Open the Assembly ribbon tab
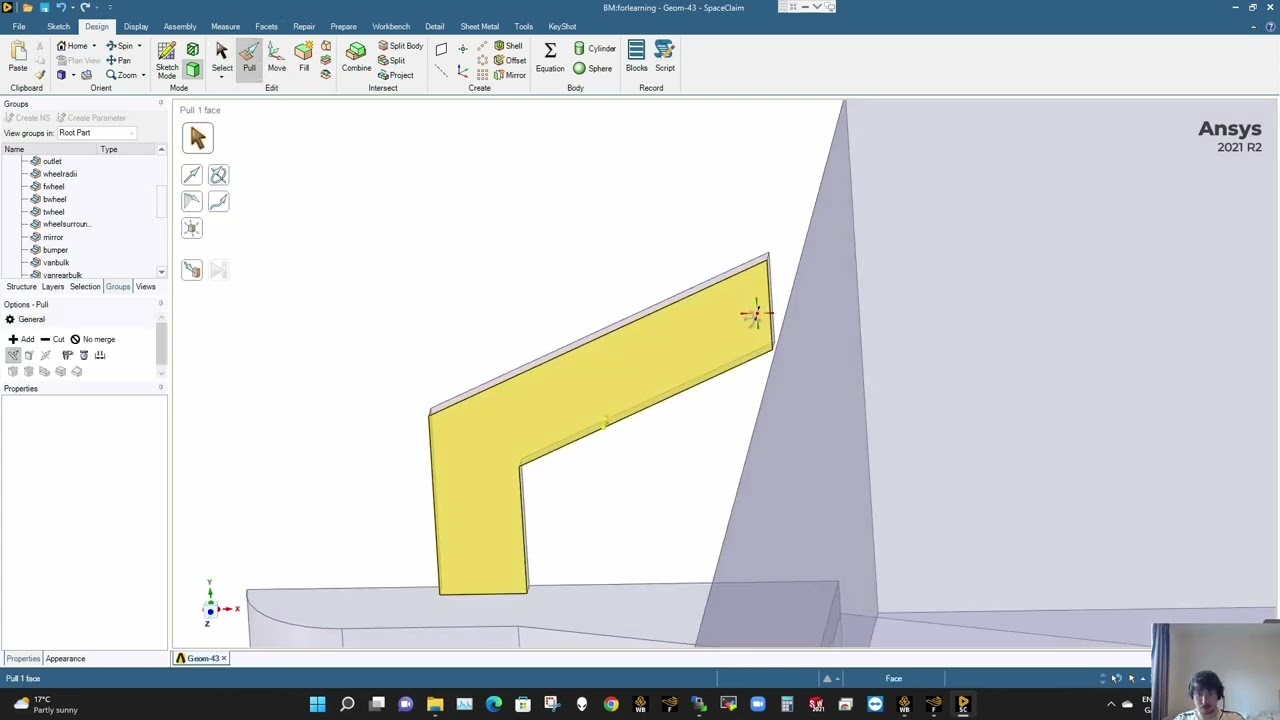The image size is (1280, 720). (x=180, y=26)
